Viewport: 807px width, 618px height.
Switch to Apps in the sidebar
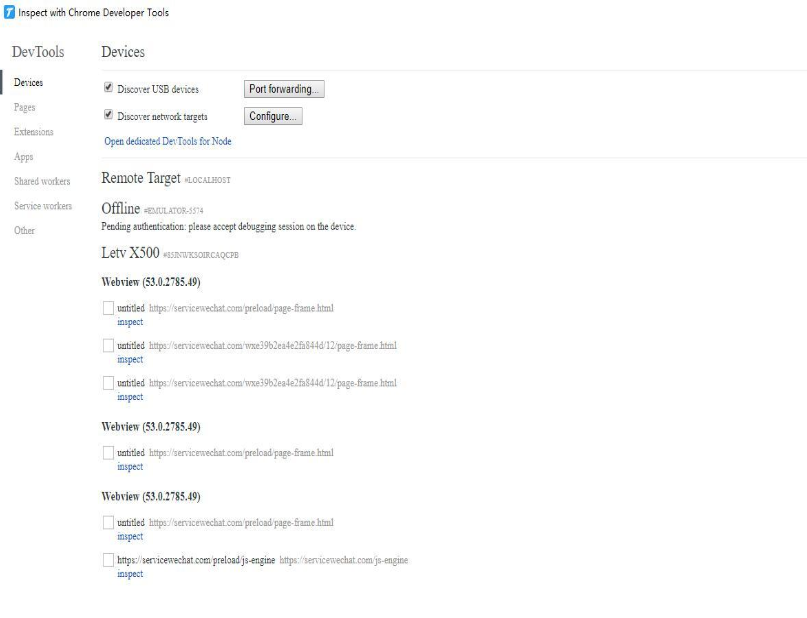23,156
